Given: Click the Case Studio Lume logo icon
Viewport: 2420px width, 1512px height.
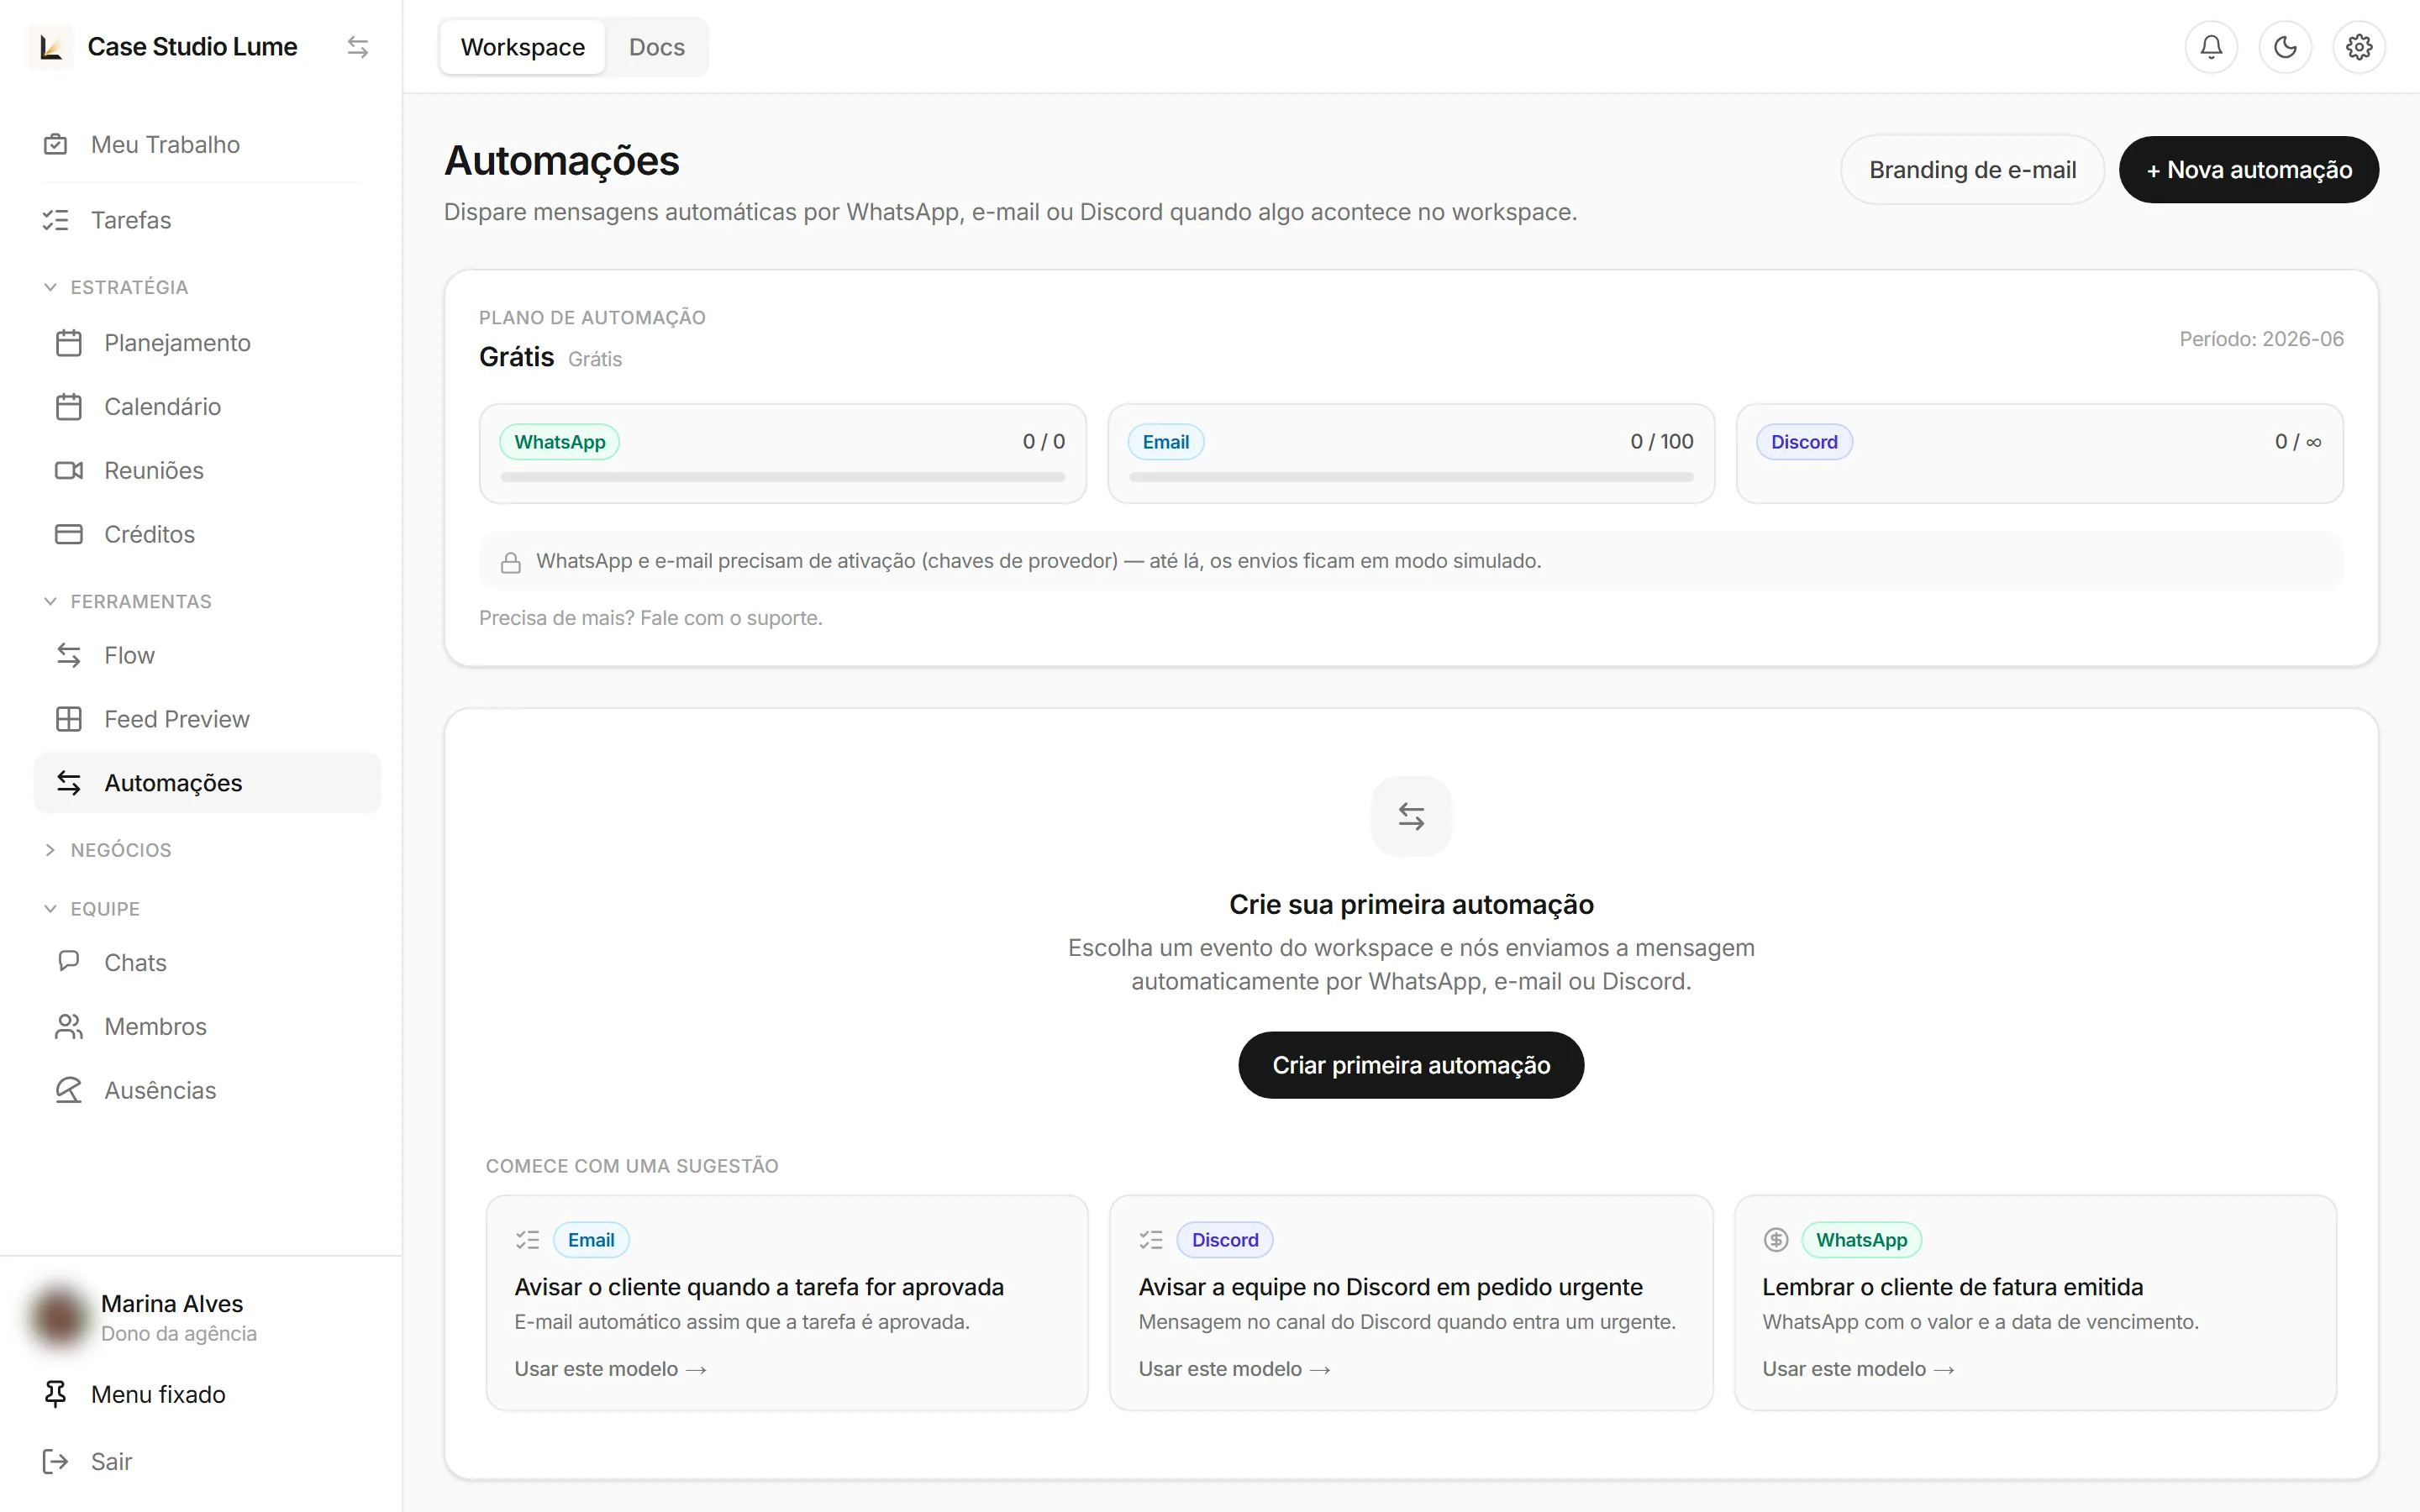Looking at the screenshot, I should click(50, 47).
